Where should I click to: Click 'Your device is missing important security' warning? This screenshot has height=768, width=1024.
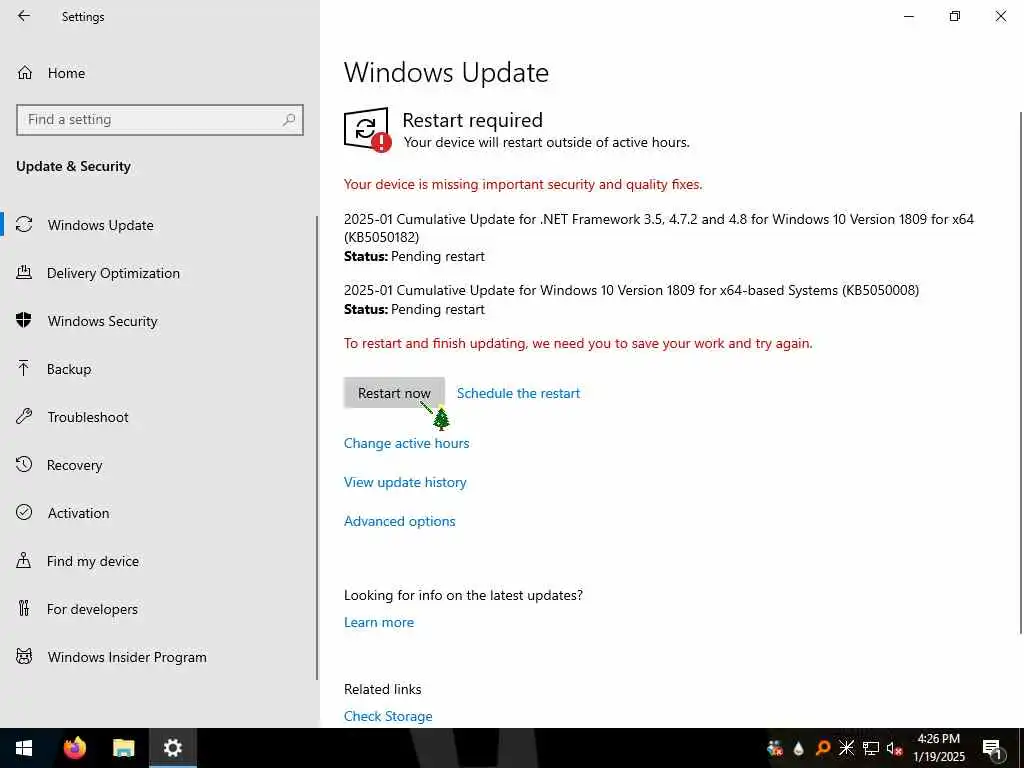pos(523,185)
